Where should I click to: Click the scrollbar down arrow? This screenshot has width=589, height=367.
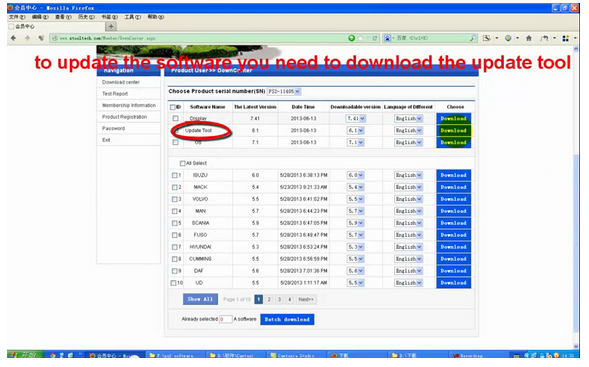click(x=576, y=346)
